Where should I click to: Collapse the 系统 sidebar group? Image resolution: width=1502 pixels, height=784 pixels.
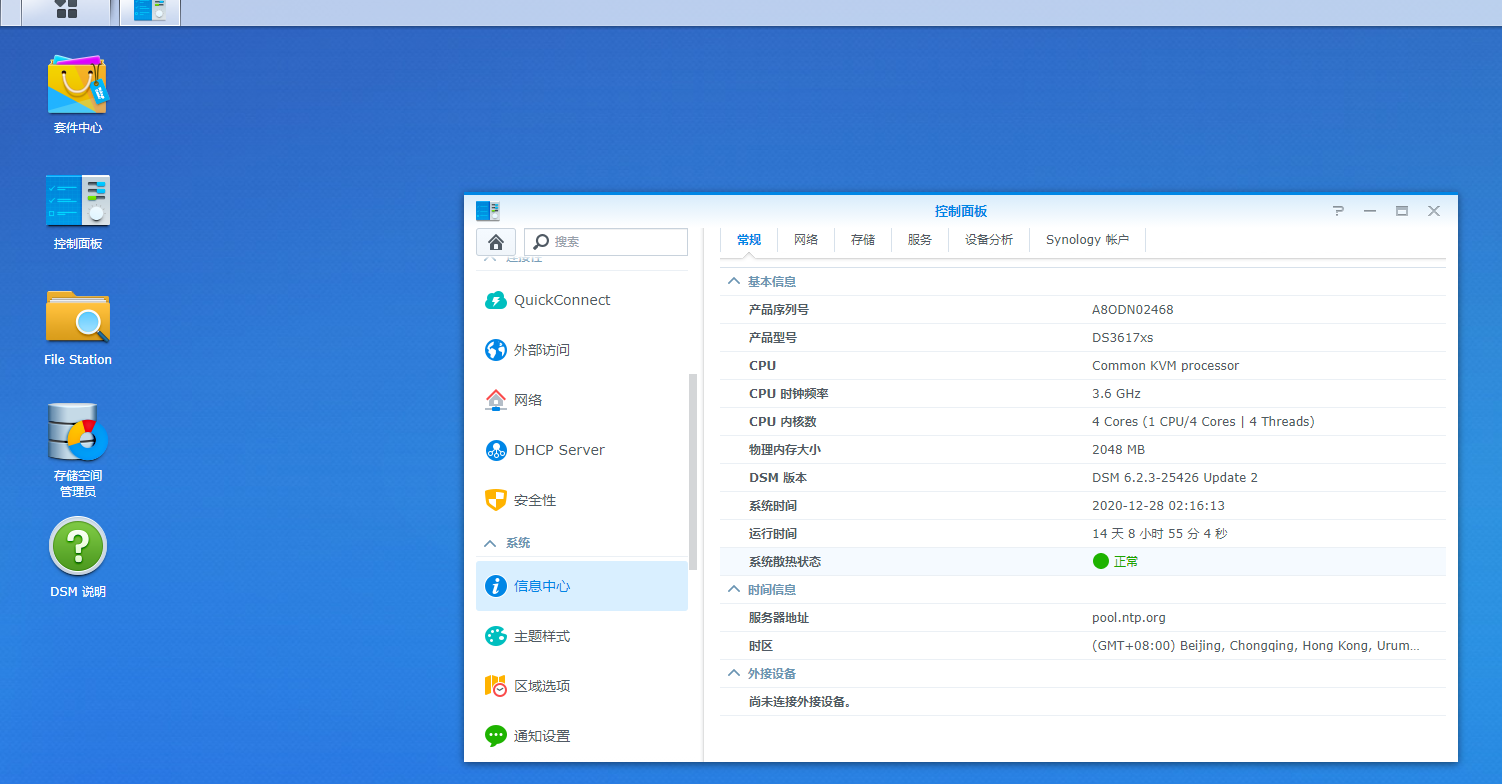(x=490, y=543)
